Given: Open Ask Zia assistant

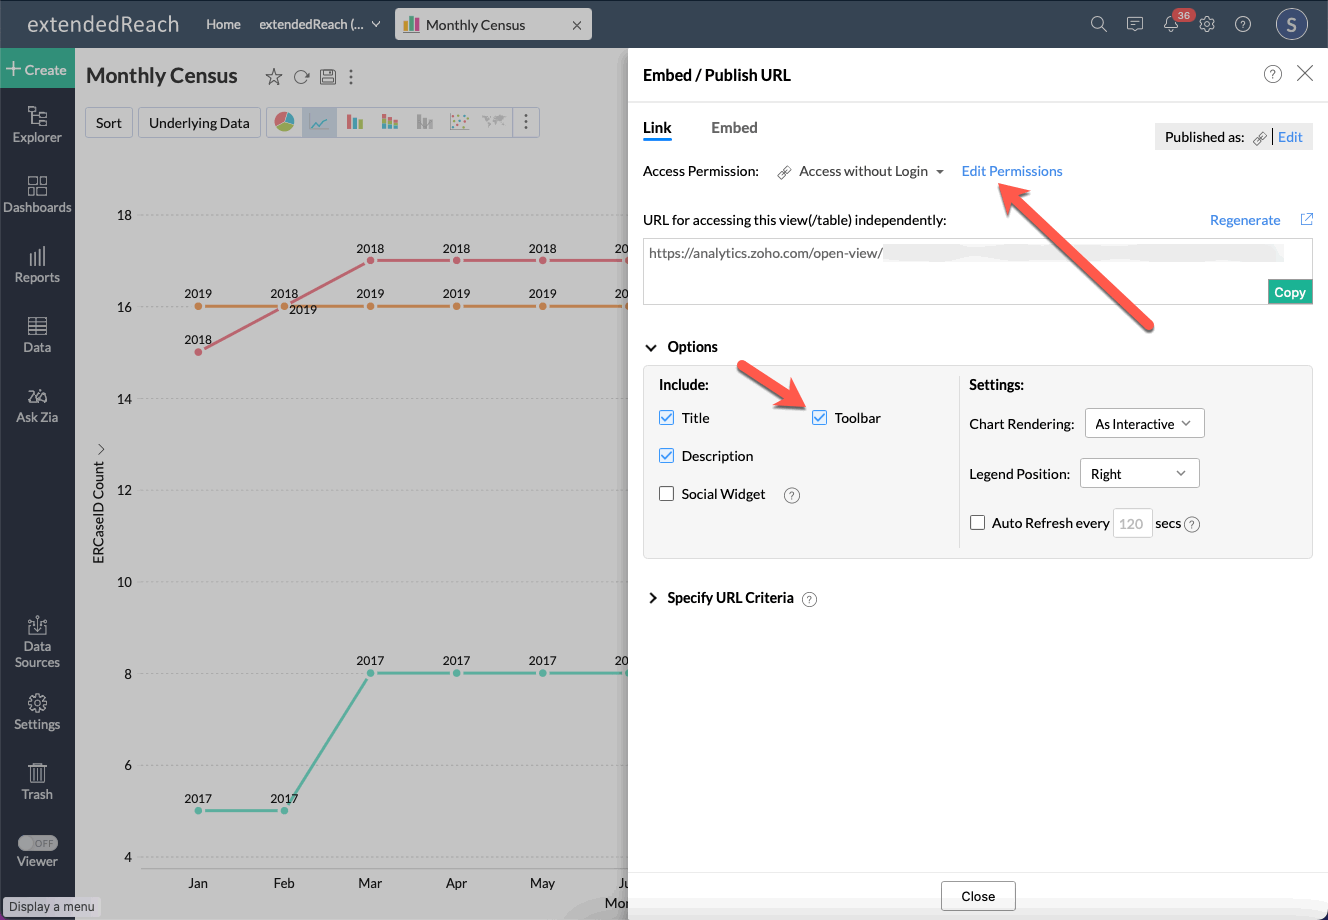Looking at the screenshot, I should click(37, 405).
